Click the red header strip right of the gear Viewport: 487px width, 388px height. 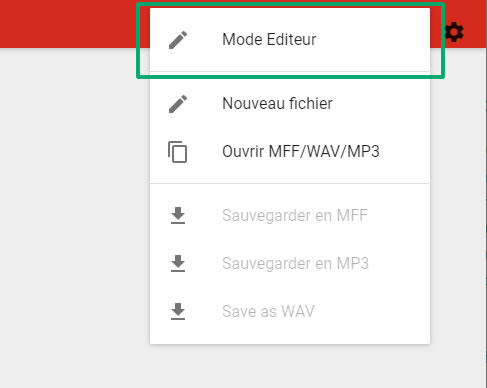[x=475, y=24]
